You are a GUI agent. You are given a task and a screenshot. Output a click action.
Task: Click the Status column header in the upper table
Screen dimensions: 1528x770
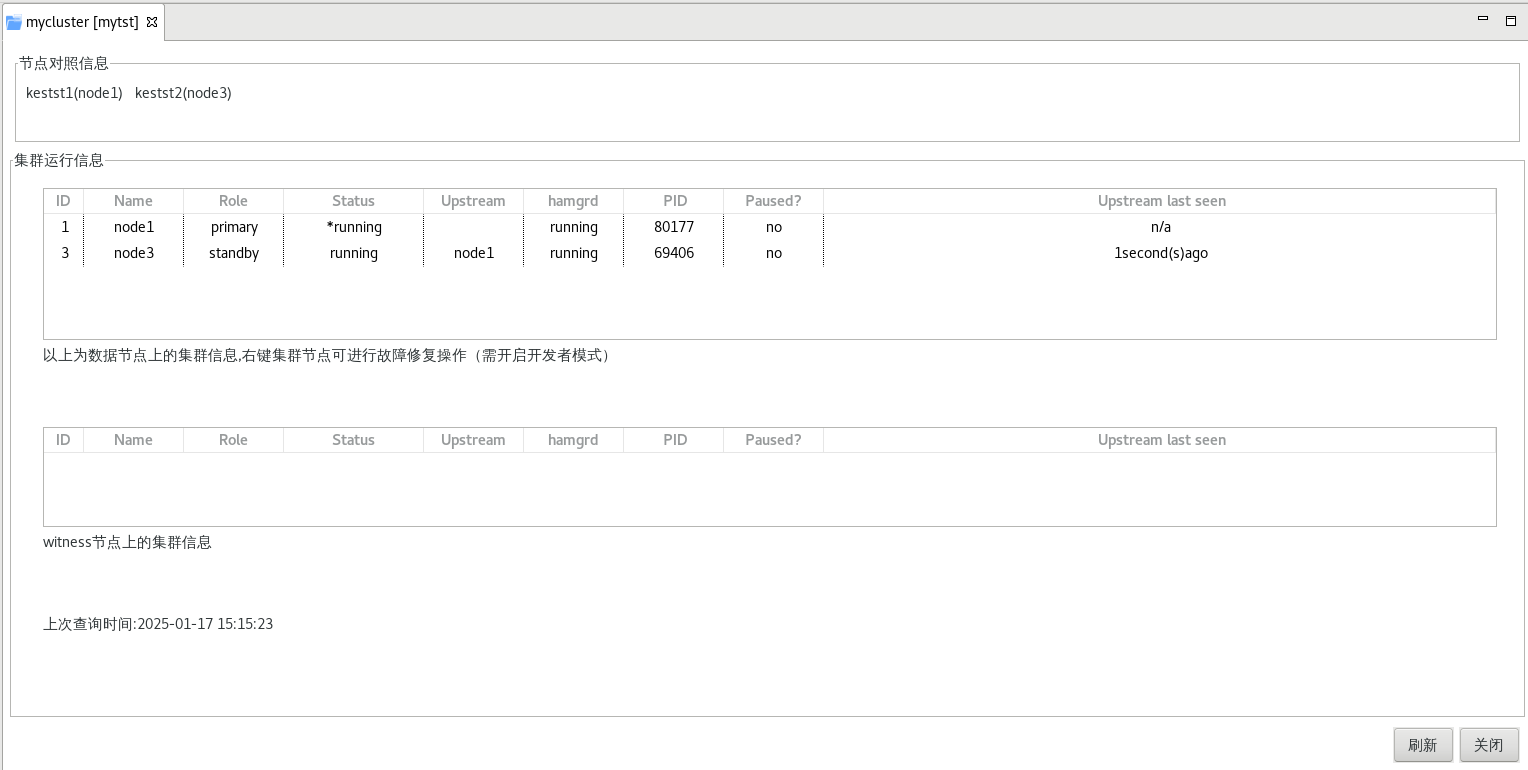click(x=353, y=201)
